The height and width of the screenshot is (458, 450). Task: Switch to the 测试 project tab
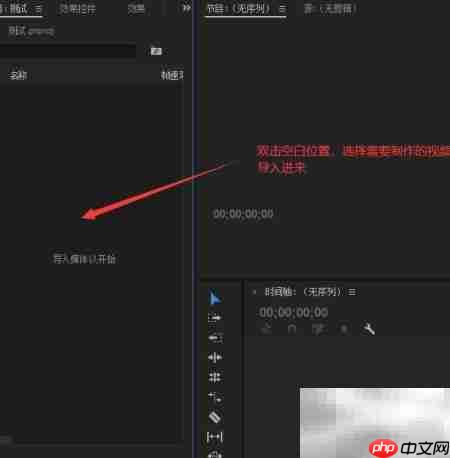15,9
